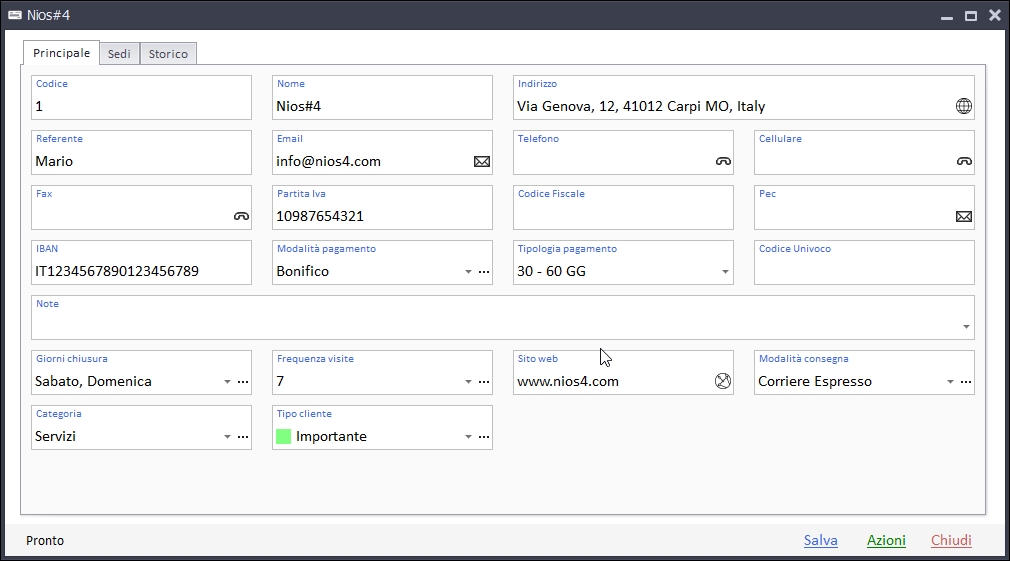Click the phone icon in Telefono field
The height and width of the screenshot is (561, 1010).
tap(723, 161)
